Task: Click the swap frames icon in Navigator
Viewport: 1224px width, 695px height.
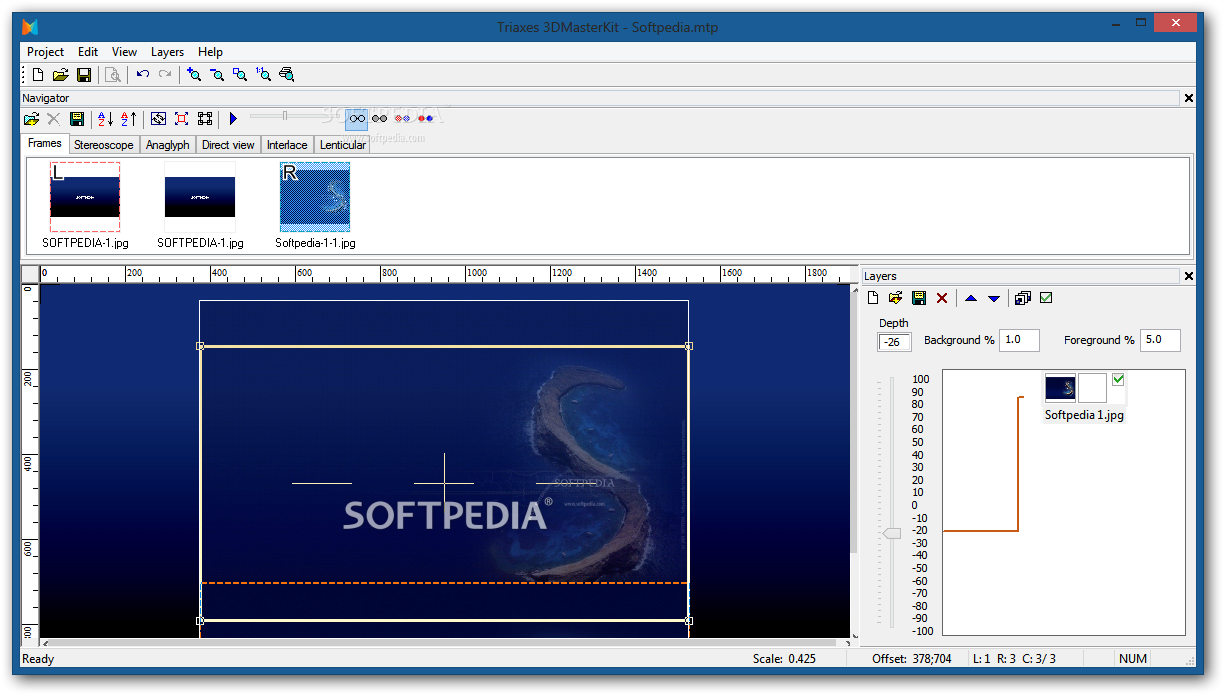Action: coord(158,119)
